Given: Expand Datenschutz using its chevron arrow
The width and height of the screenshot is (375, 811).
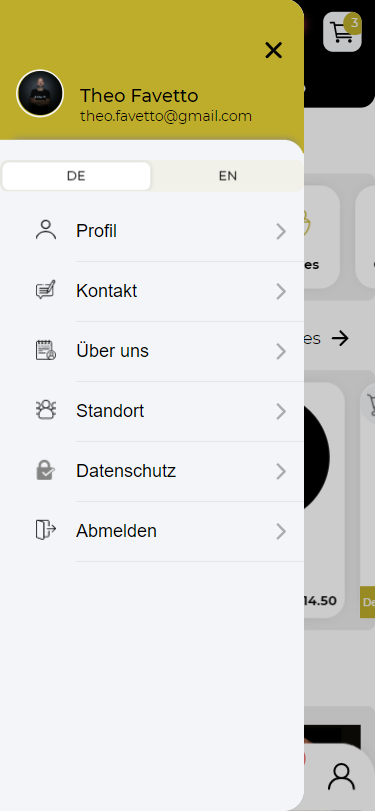Looking at the screenshot, I should (x=281, y=472).
